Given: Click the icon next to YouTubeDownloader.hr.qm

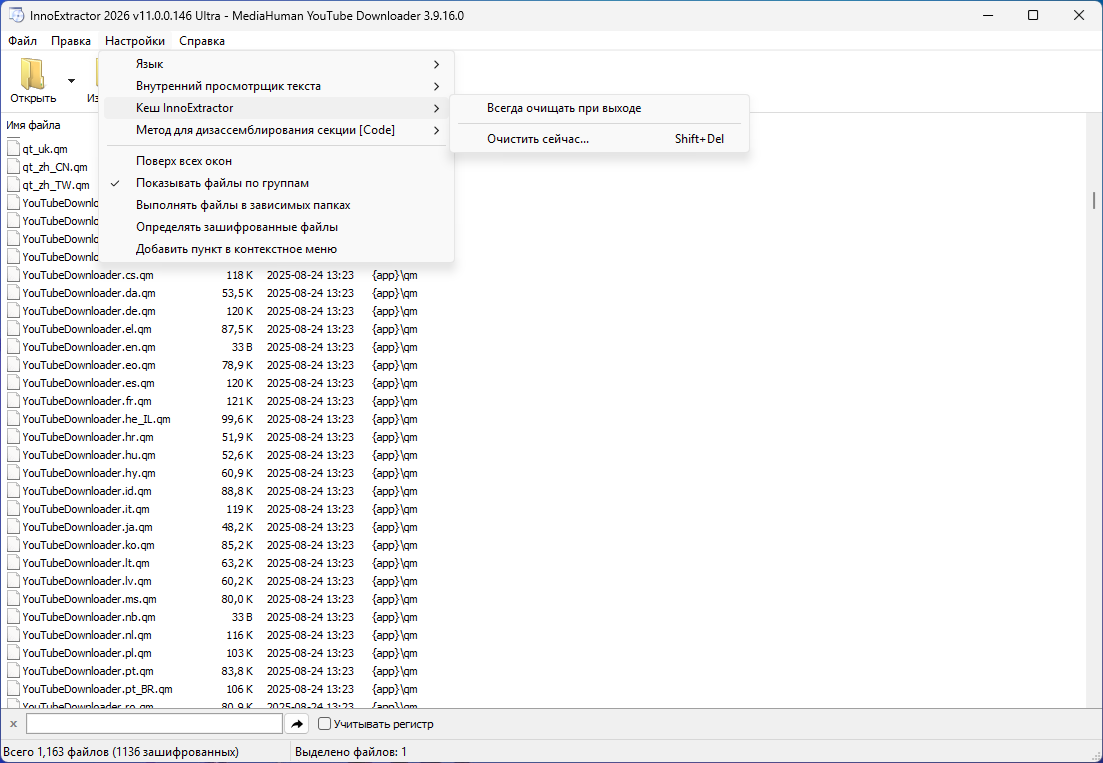Looking at the screenshot, I should (x=13, y=437).
